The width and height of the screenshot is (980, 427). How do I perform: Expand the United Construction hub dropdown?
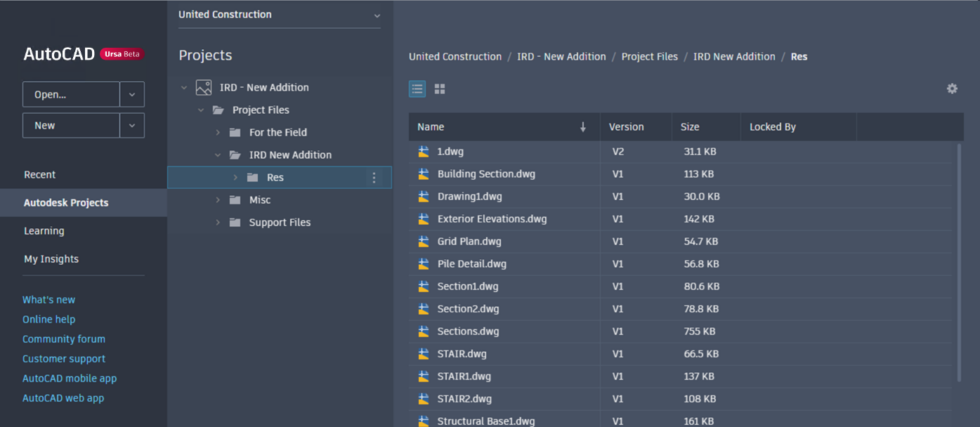[376, 15]
